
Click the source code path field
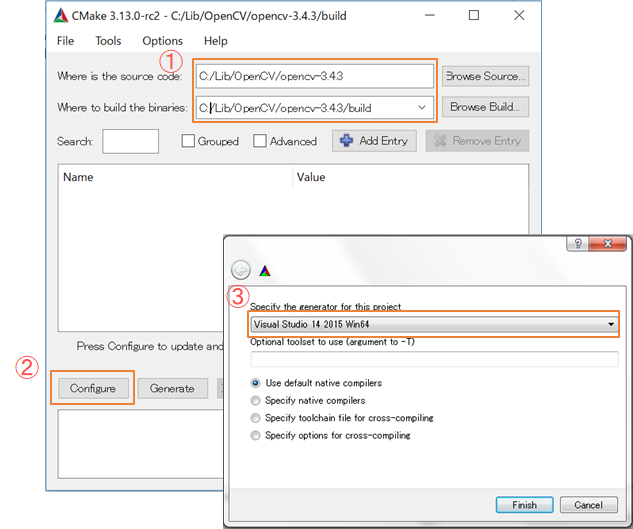[315, 76]
